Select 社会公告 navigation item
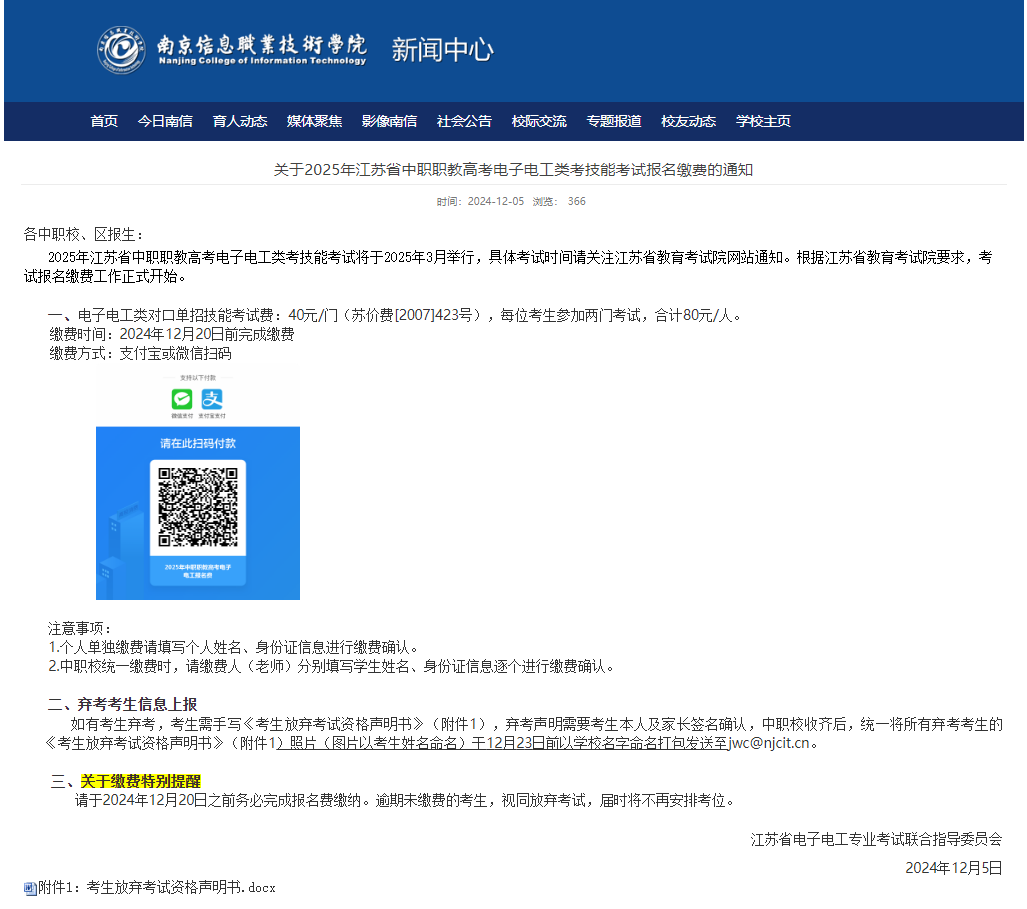This screenshot has width=1027, height=909. (x=464, y=121)
